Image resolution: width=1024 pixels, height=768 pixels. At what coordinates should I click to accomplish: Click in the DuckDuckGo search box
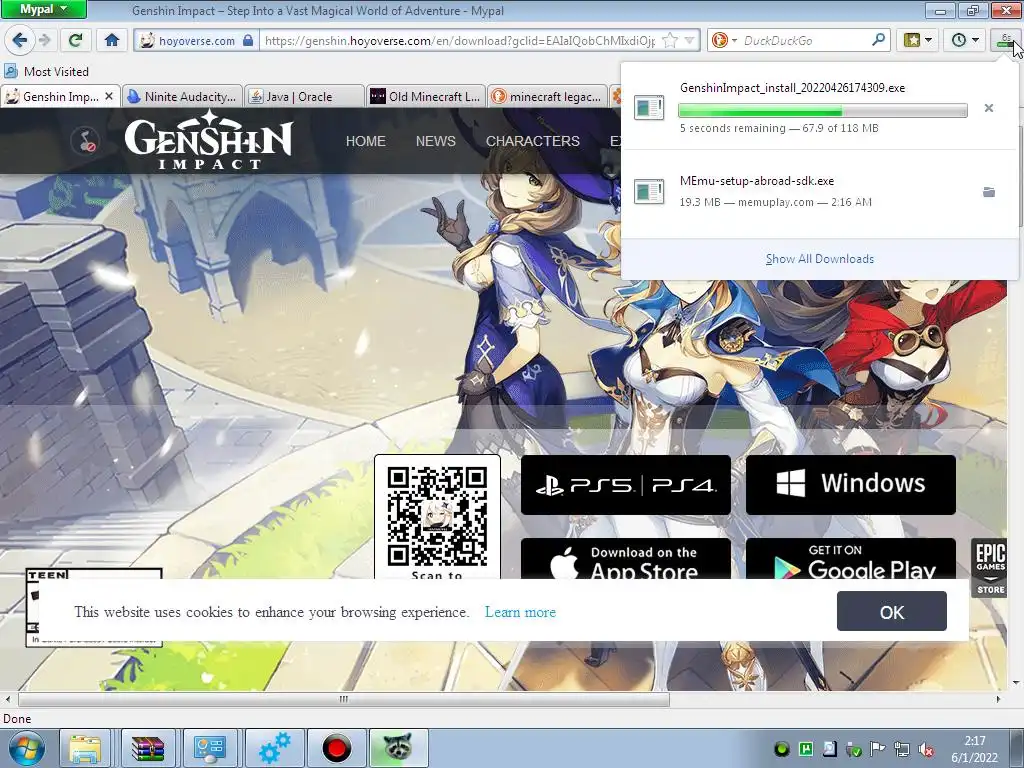[x=805, y=40]
